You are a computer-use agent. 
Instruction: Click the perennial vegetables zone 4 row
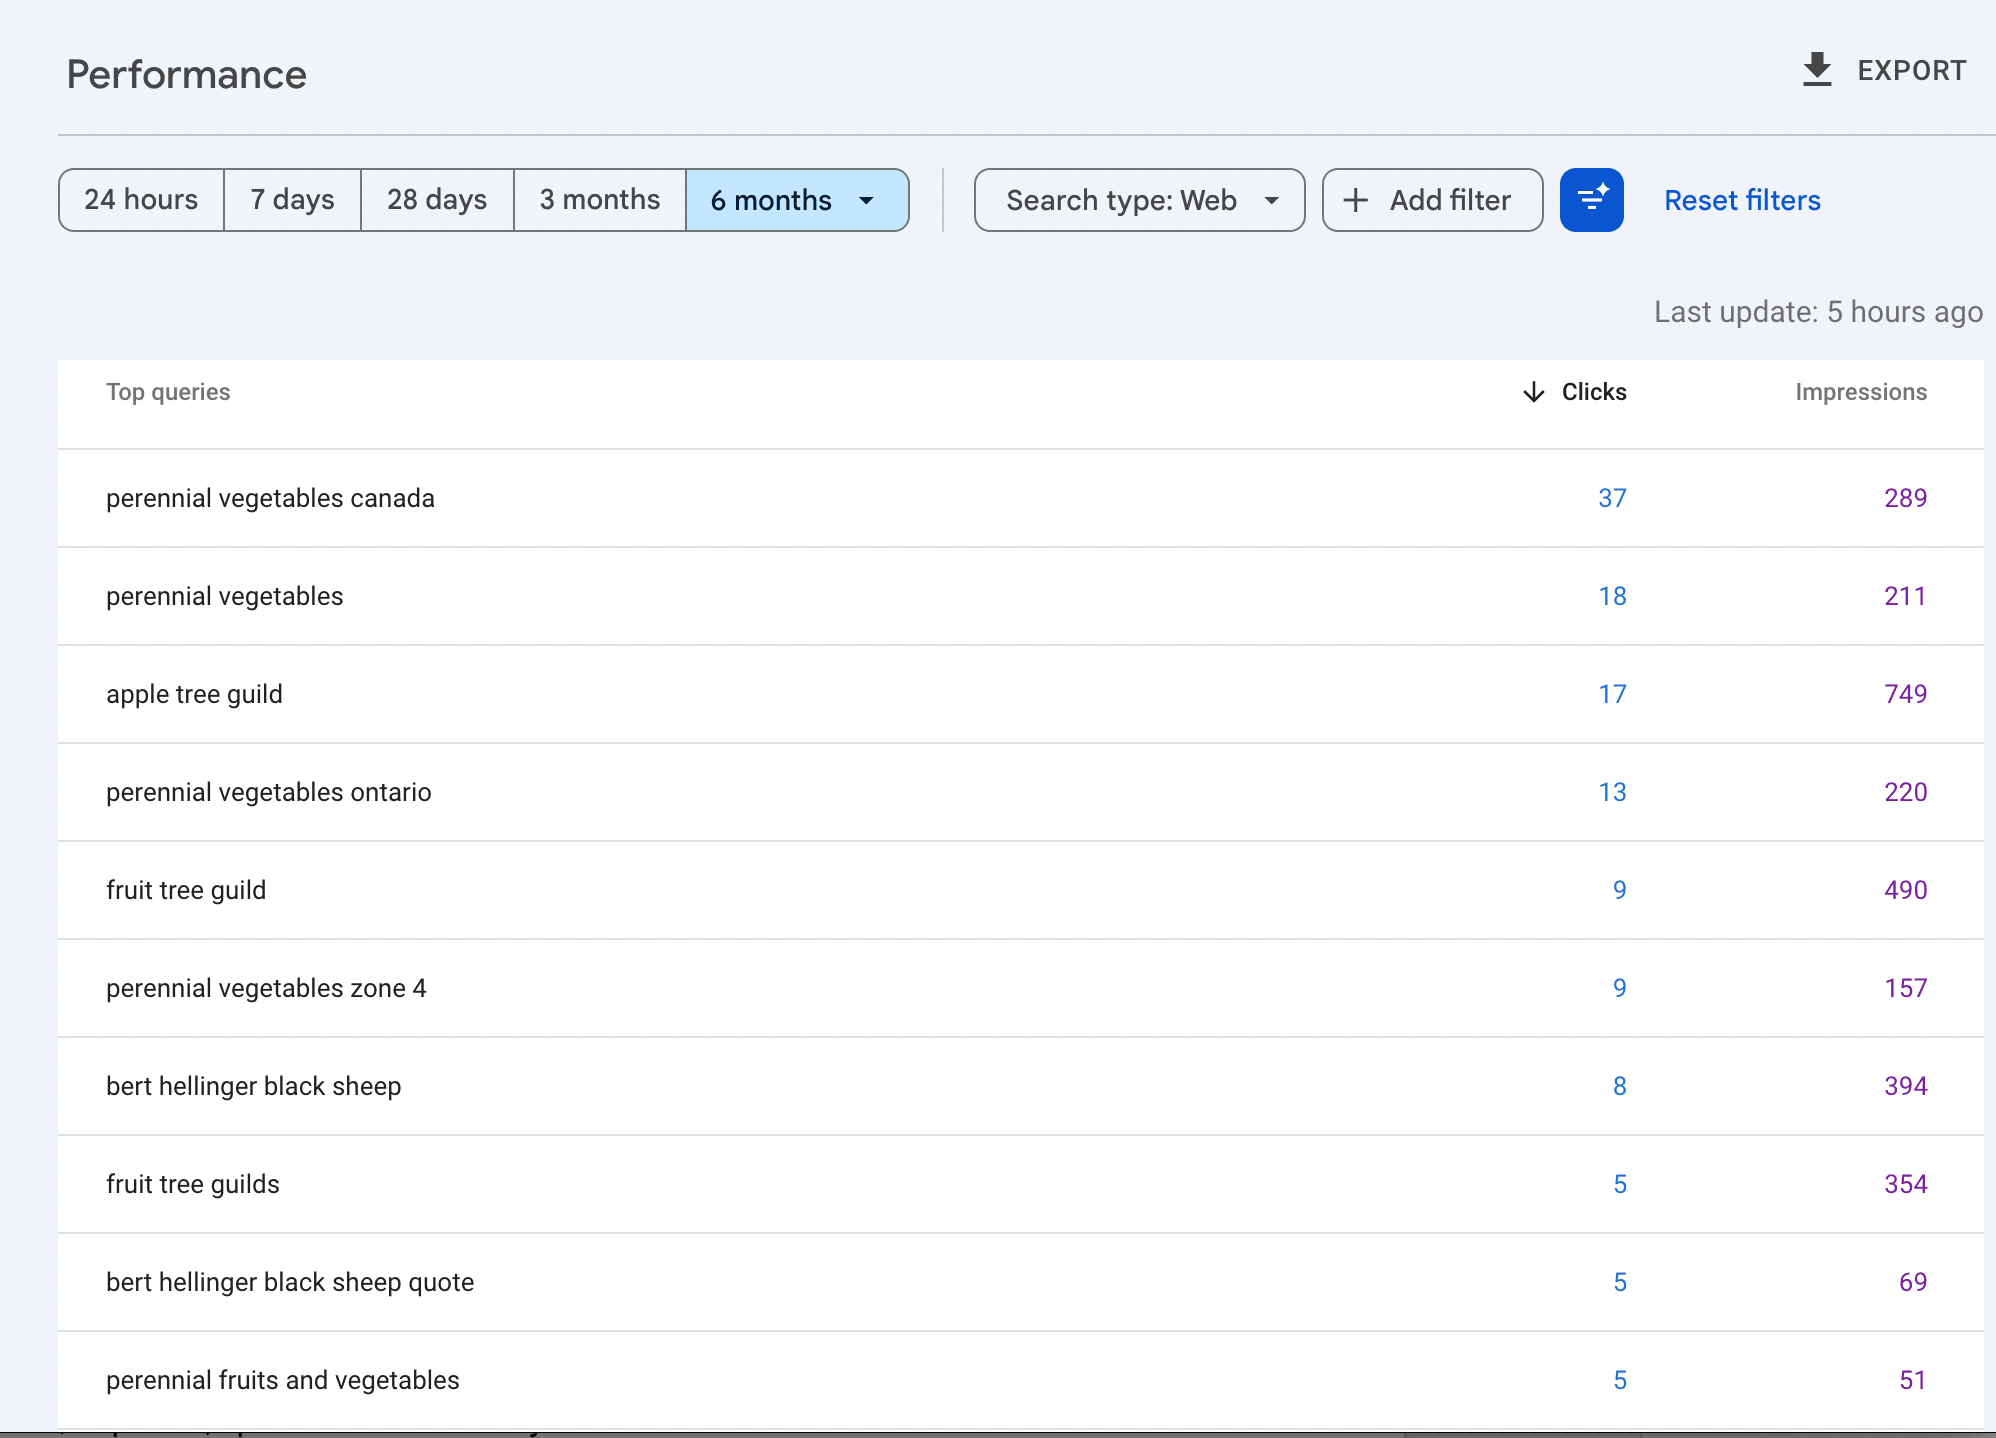[x=266, y=988]
